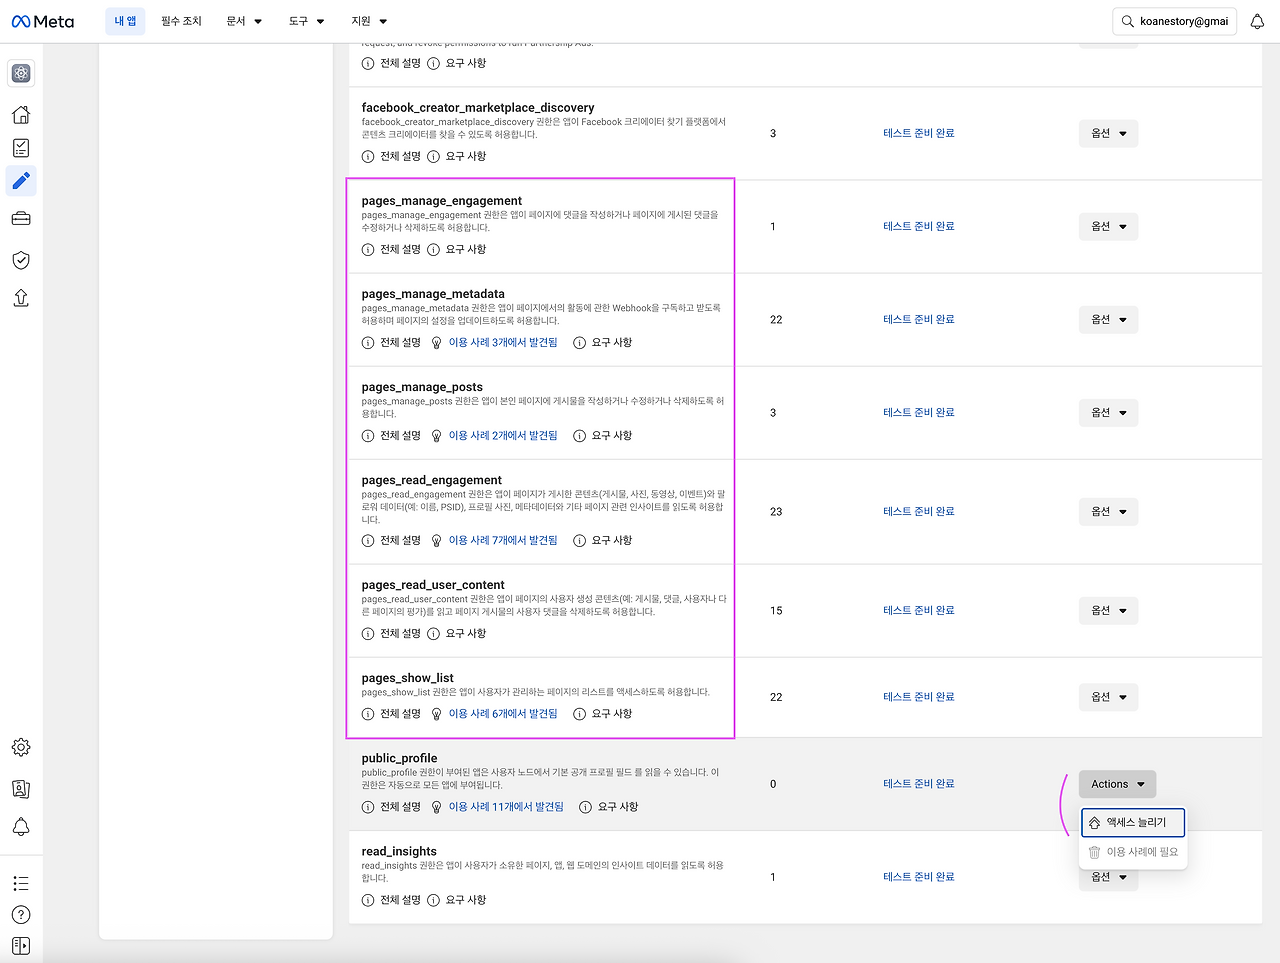Image resolution: width=1280 pixels, height=963 pixels.
Task: Select the read_insights permission name
Action: (x=399, y=851)
